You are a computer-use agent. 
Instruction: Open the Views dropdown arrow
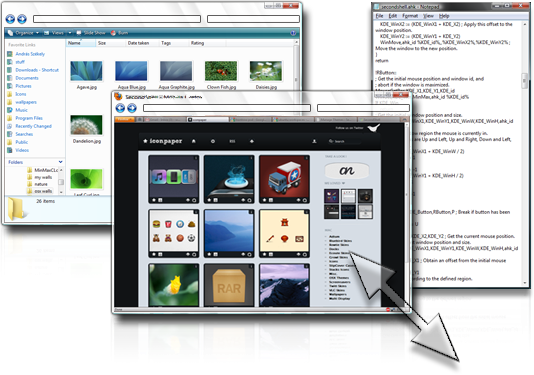pyautogui.click(x=70, y=33)
